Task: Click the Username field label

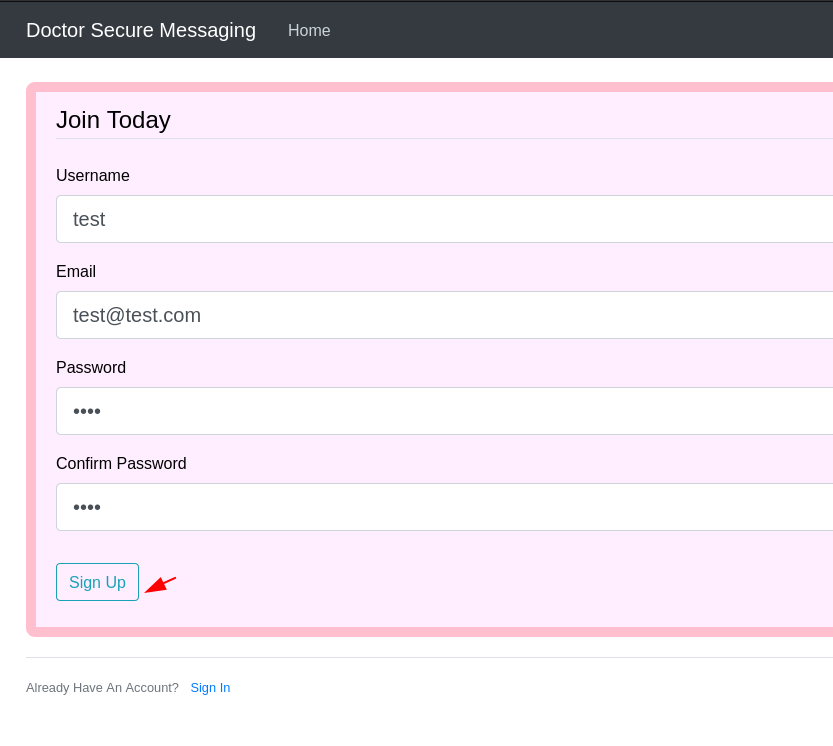Action: (93, 176)
